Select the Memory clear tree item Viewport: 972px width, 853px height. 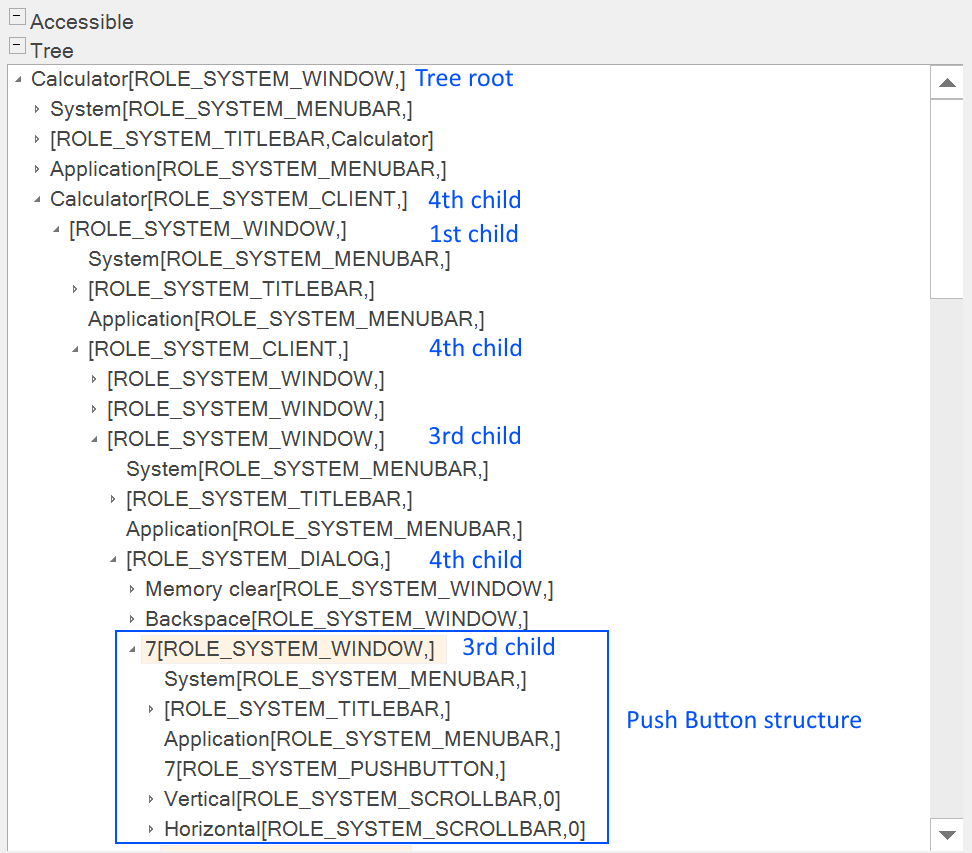point(348,589)
